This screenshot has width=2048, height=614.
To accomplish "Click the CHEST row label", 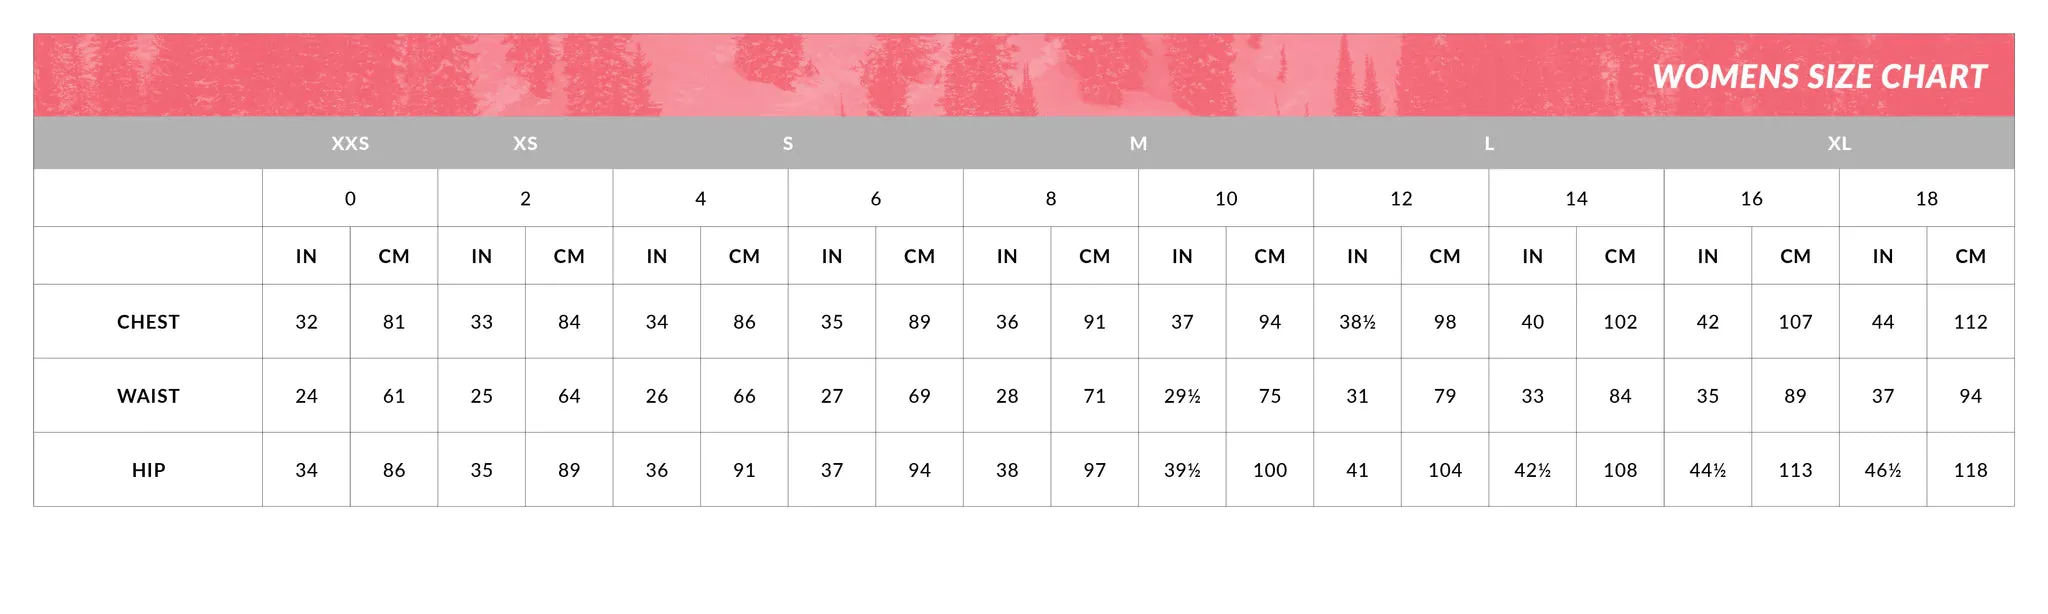I will click(x=148, y=322).
